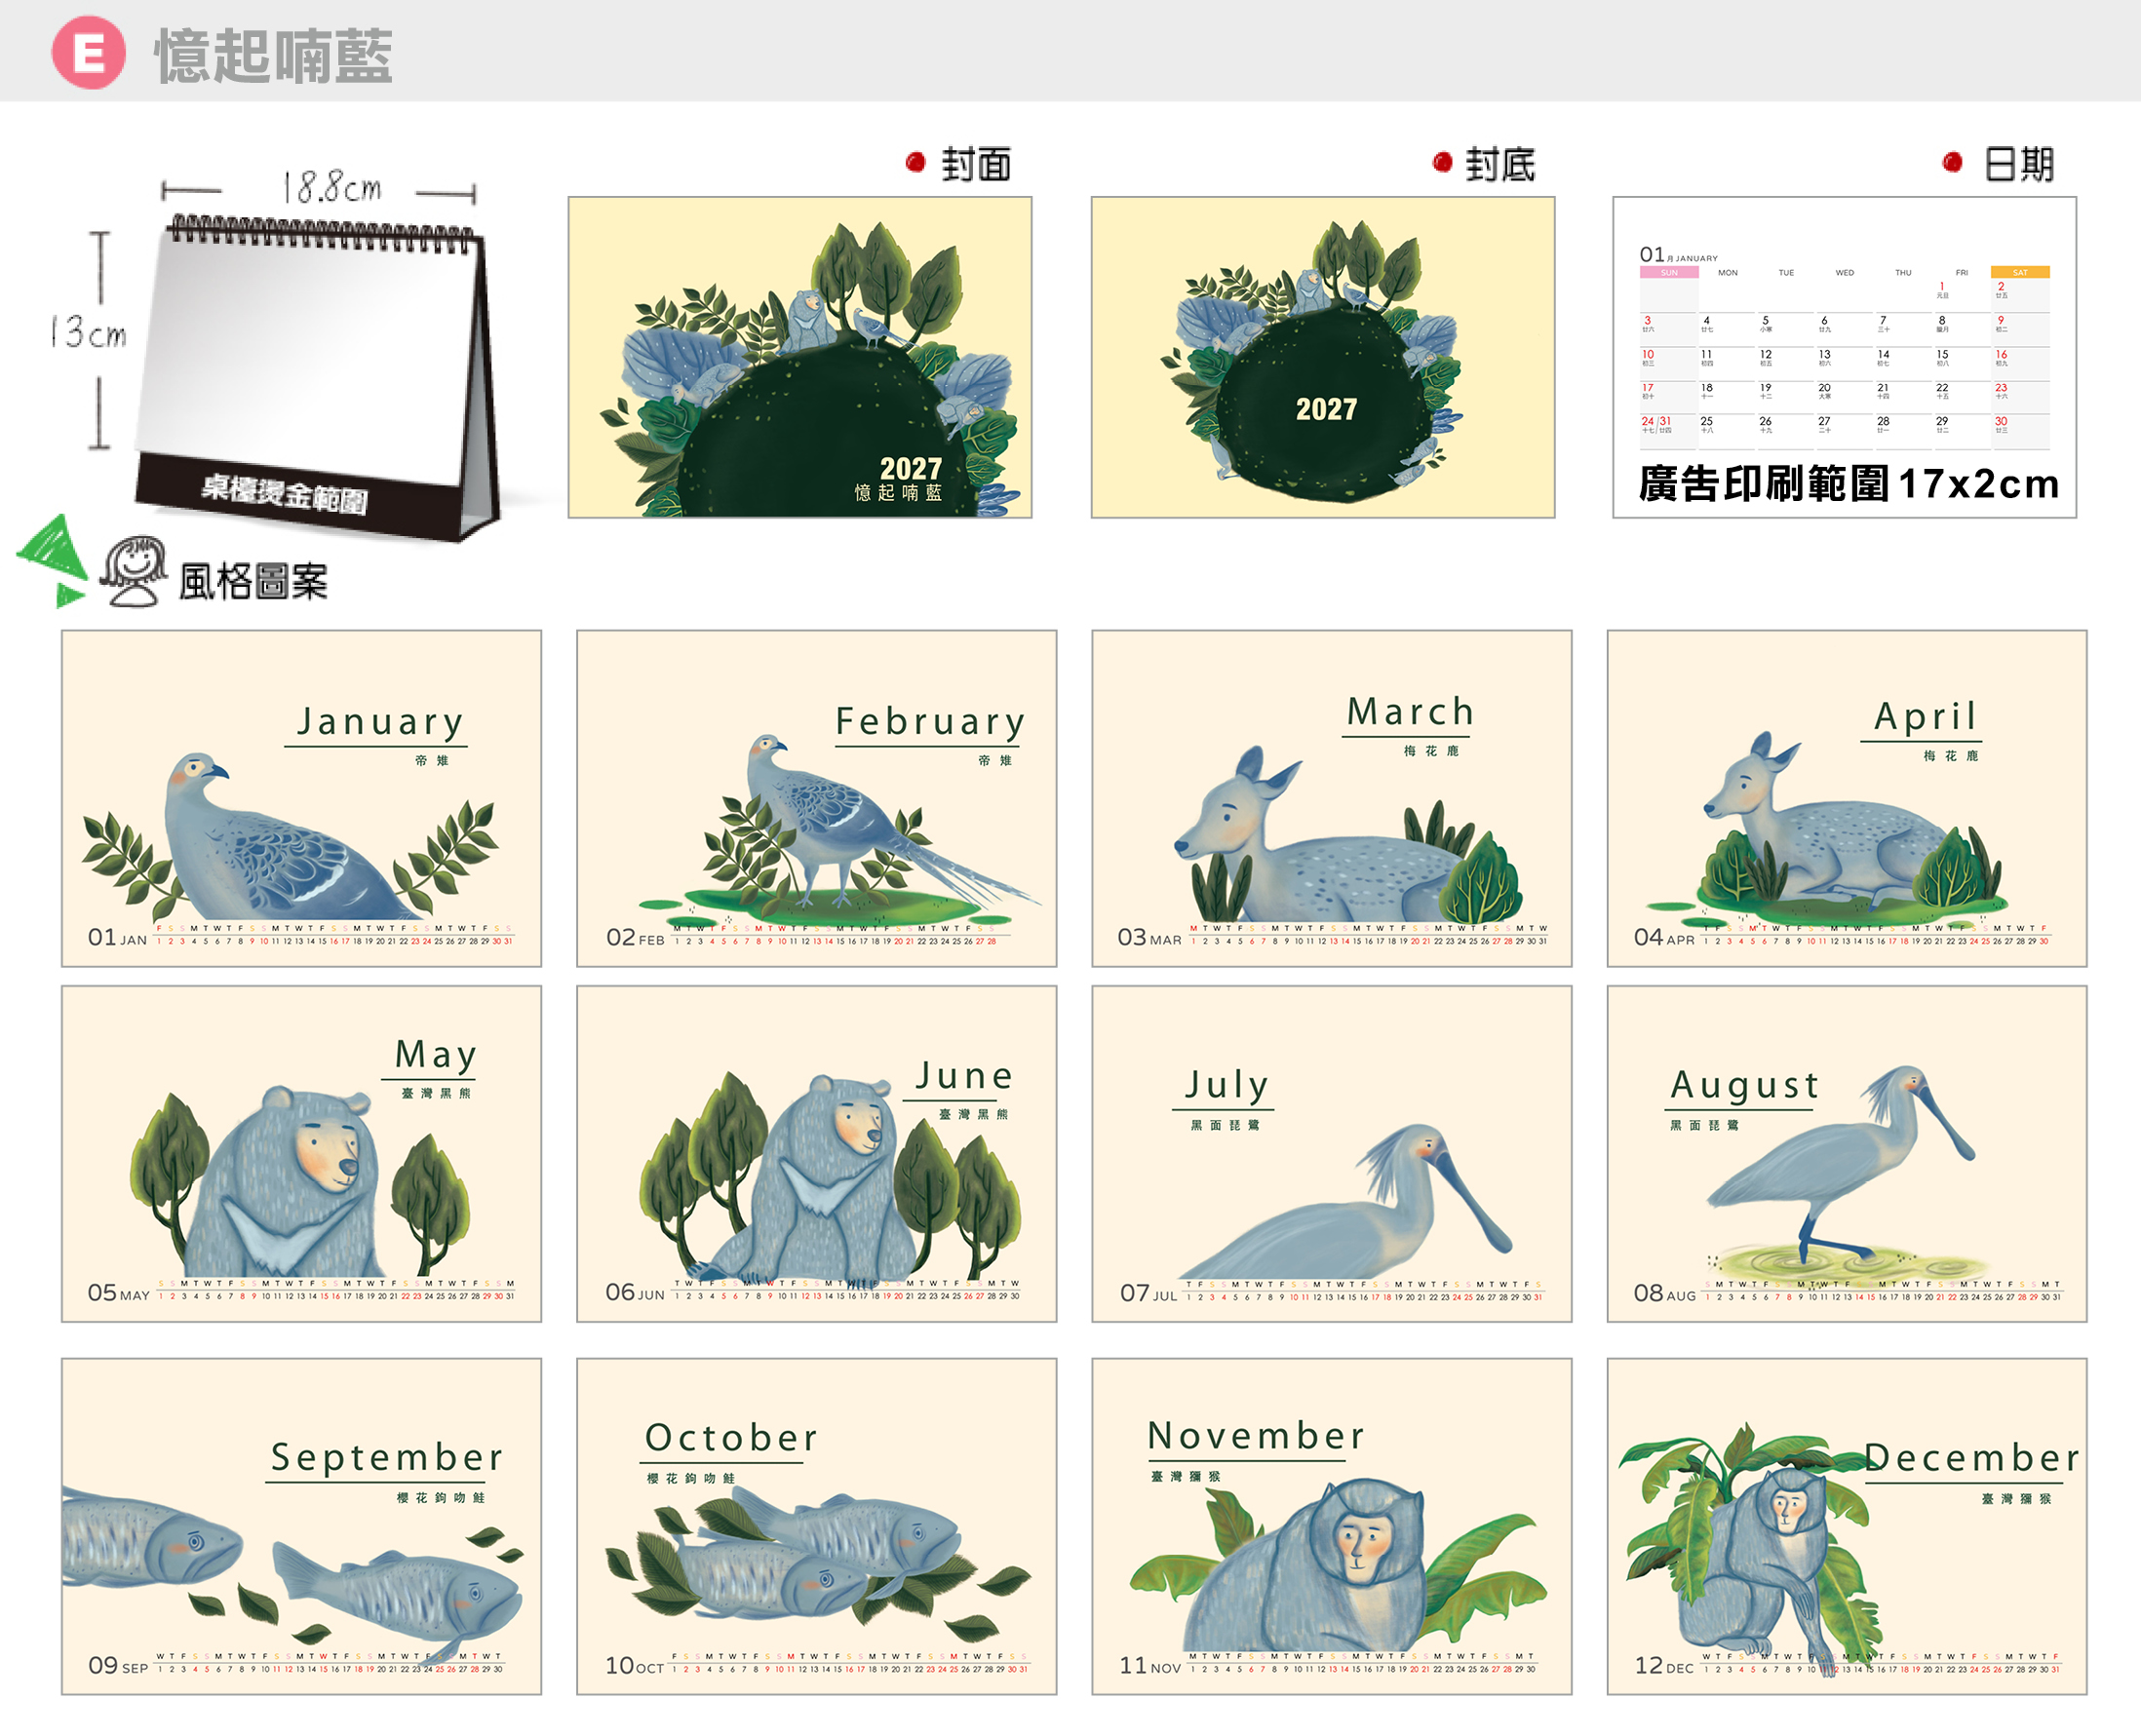Click the 憶起喃藍 title text
The height and width of the screenshot is (1736, 2141).
tap(273, 56)
